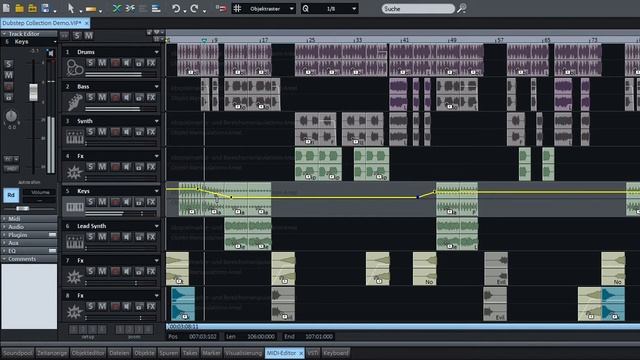Solo track 7 Fx
The width and height of the screenshot is (640, 360).
(x=91, y=271)
